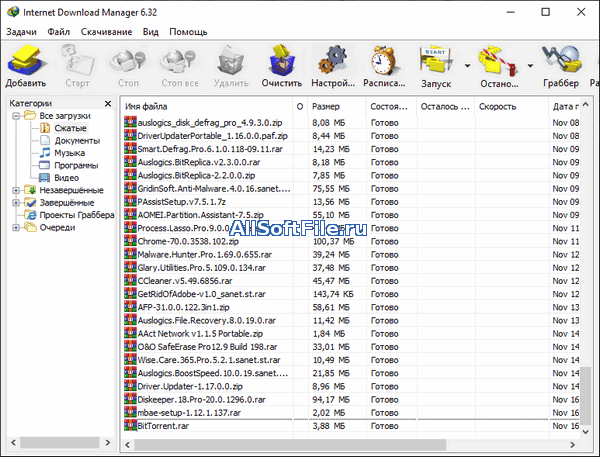Click file list scroll up arrow
Viewport: 600px width, 457px height.
(x=585, y=104)
